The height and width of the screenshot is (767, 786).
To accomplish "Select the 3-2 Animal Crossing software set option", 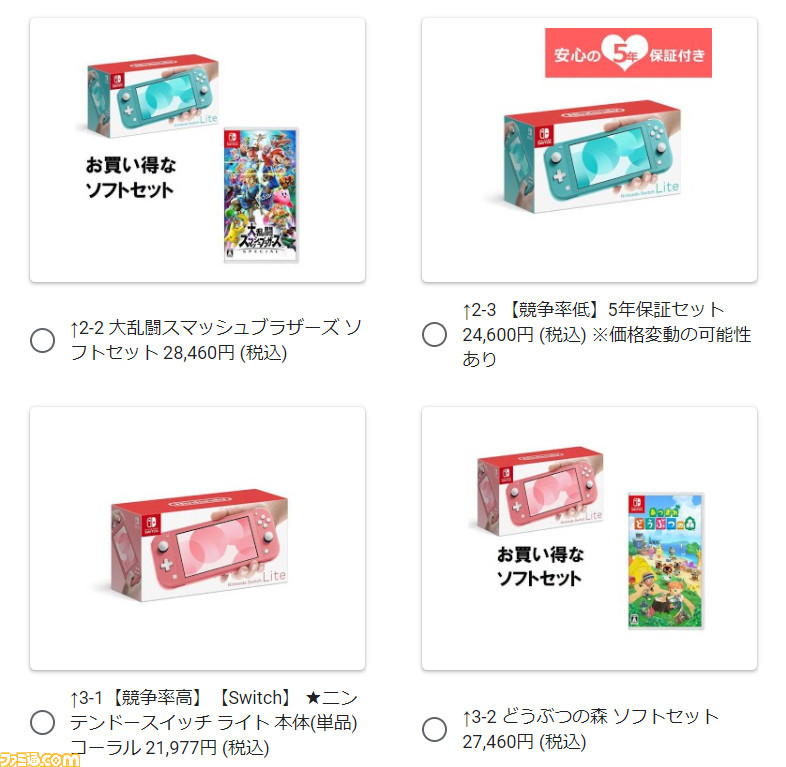I will [x=434, y=729].
